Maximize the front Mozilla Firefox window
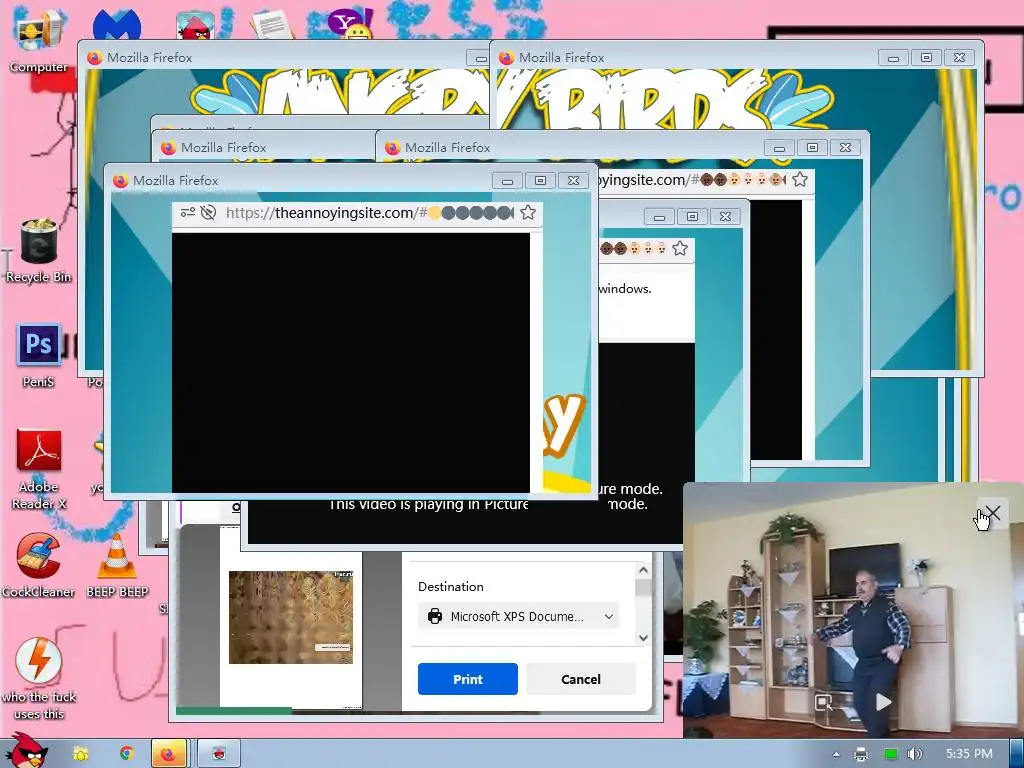 [x=540, y=180]
